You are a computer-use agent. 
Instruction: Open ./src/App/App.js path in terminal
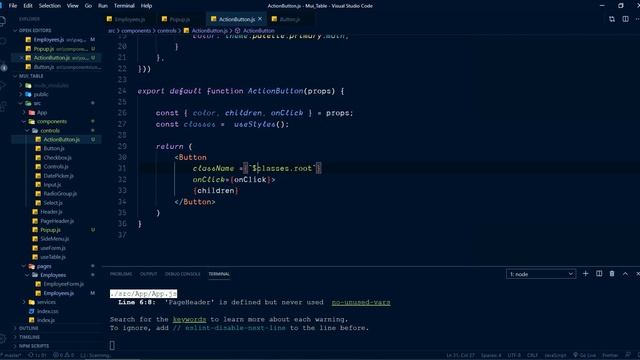pyautogui.click(x=143, y=293)
